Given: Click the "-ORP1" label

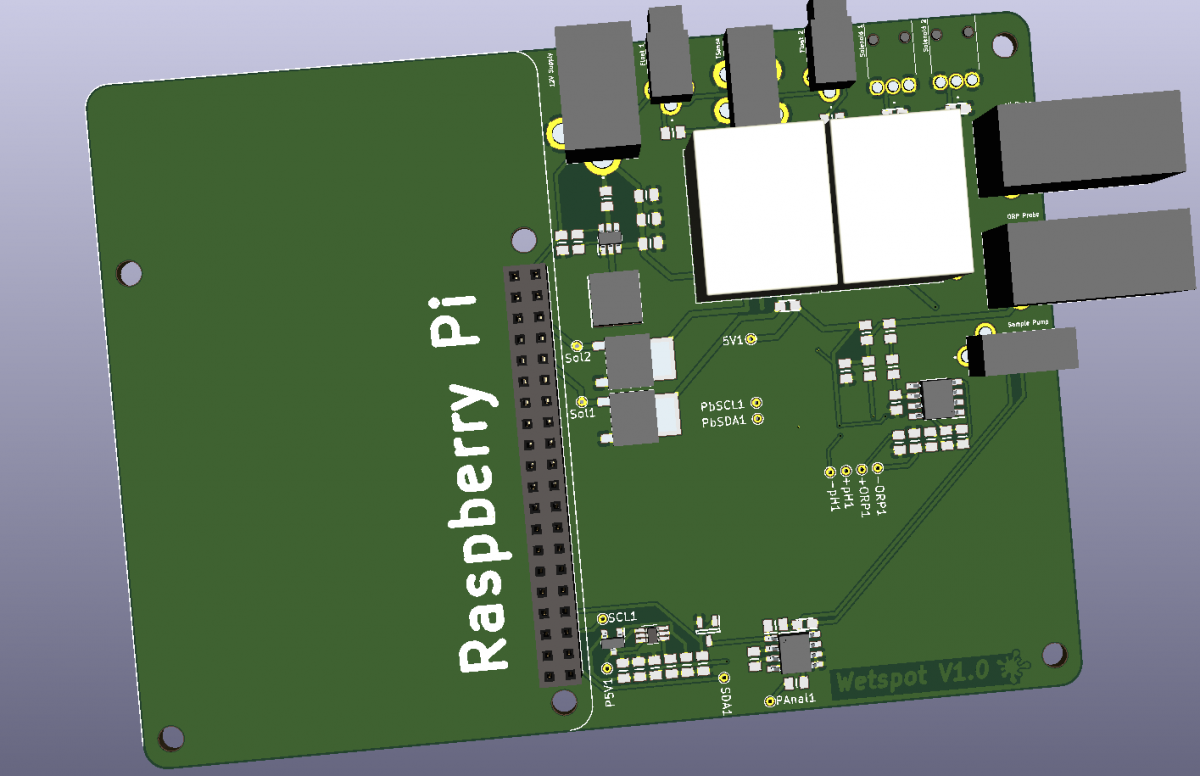Looking at the screenshot, I should (x=880, y=494).
